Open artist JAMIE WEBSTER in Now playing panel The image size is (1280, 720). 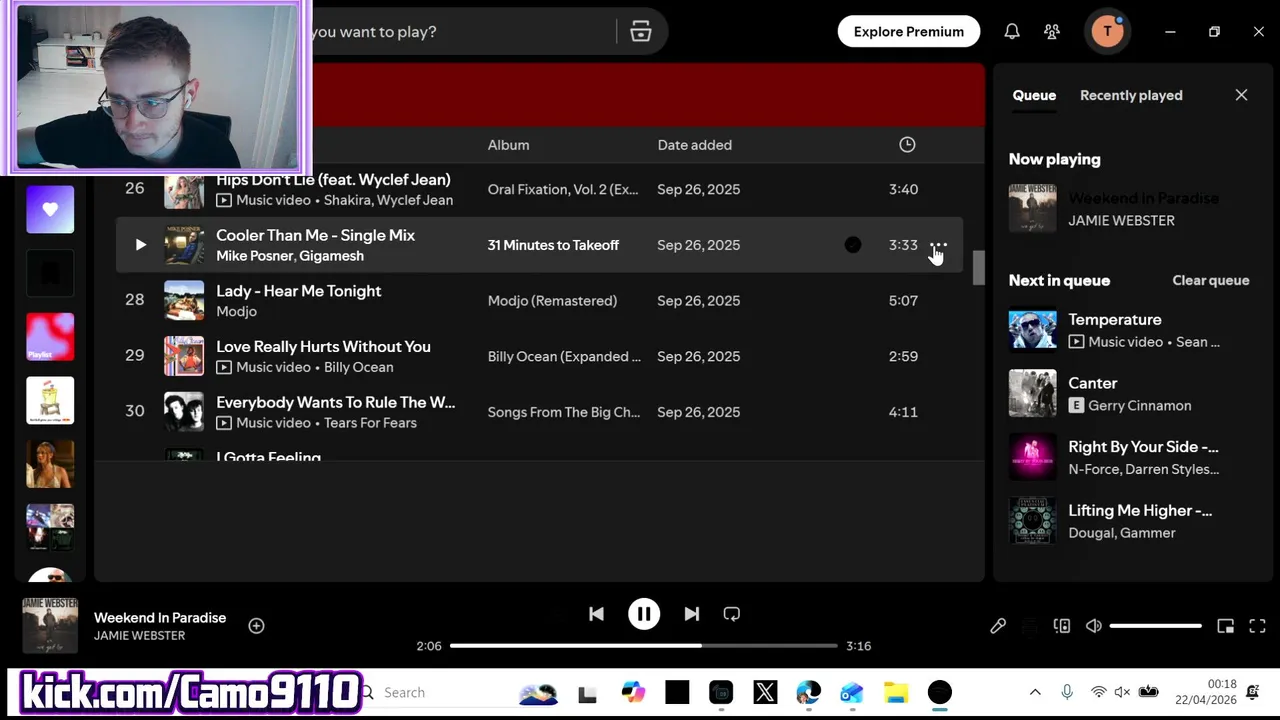(x=1121, y=221)
